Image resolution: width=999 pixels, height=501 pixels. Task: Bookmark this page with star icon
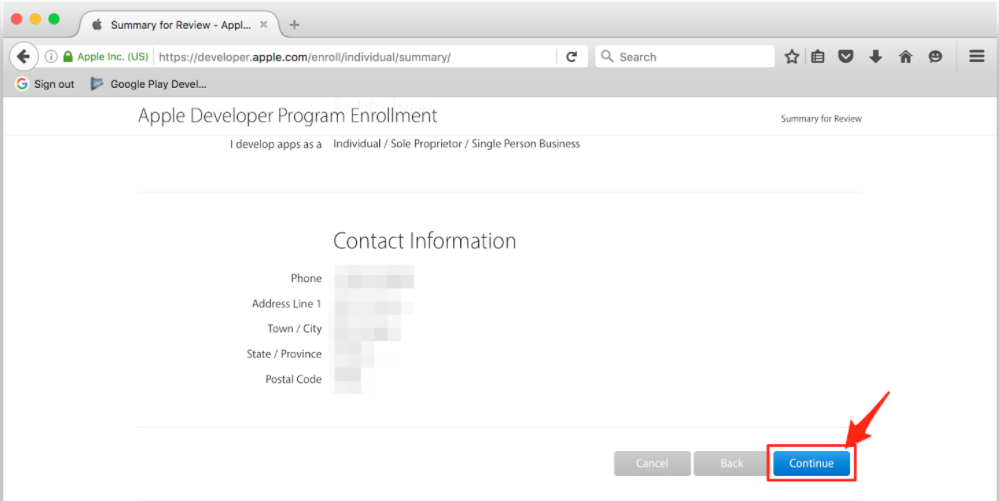(792, 57)
